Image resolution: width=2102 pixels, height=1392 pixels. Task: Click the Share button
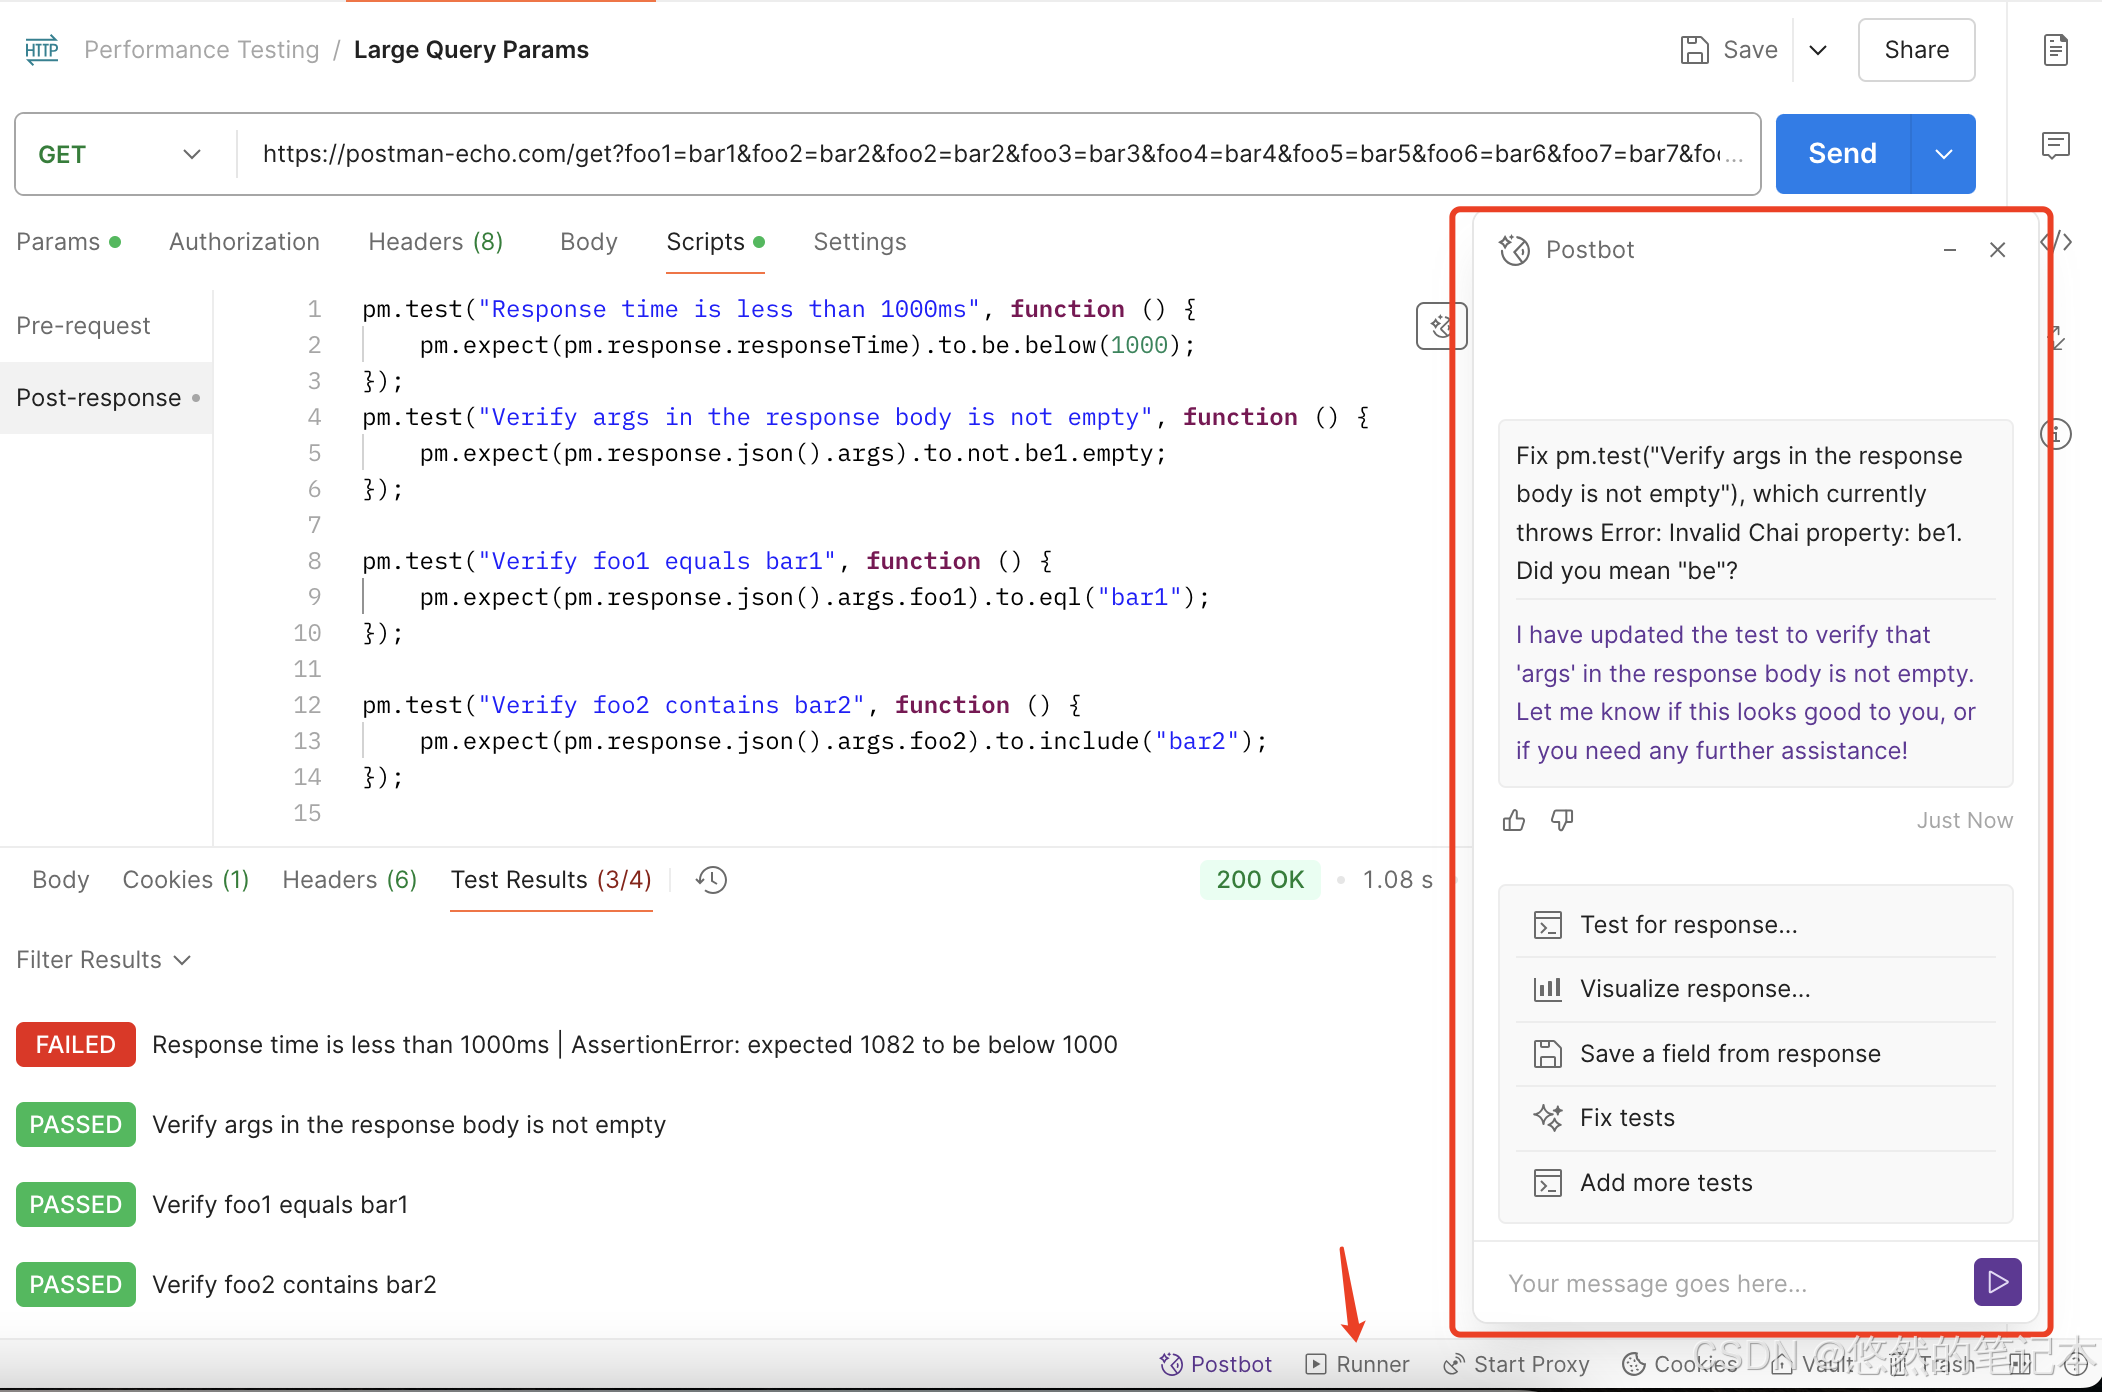1915,50
